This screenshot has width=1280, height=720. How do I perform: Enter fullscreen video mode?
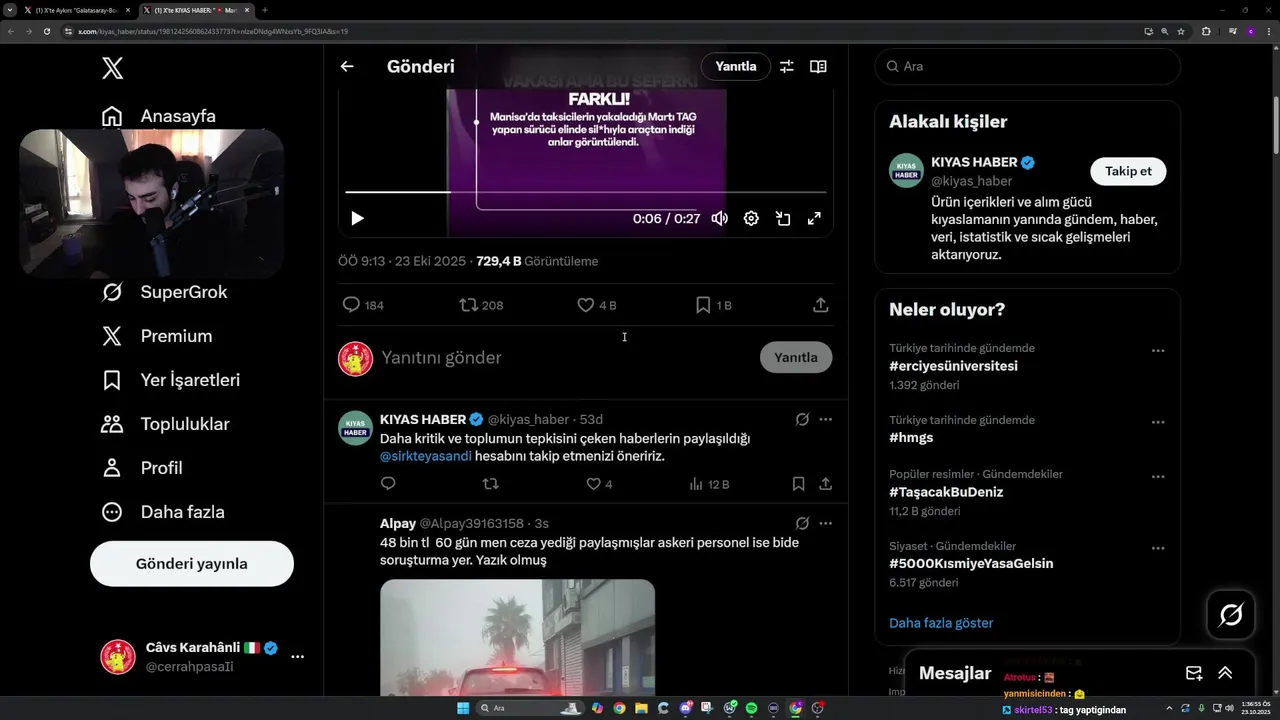(x=814, y=218)
